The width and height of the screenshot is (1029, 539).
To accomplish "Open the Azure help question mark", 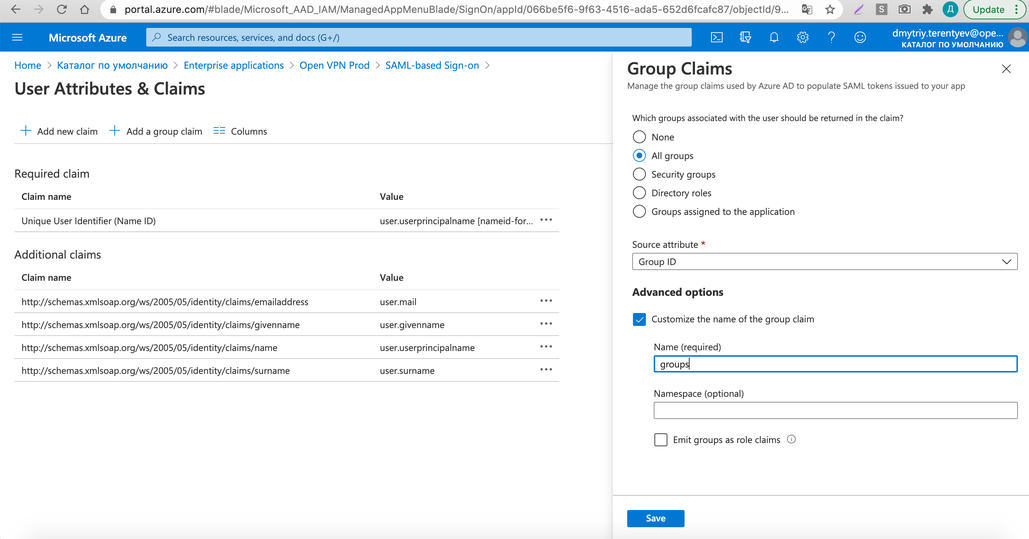I will point(831,37).
